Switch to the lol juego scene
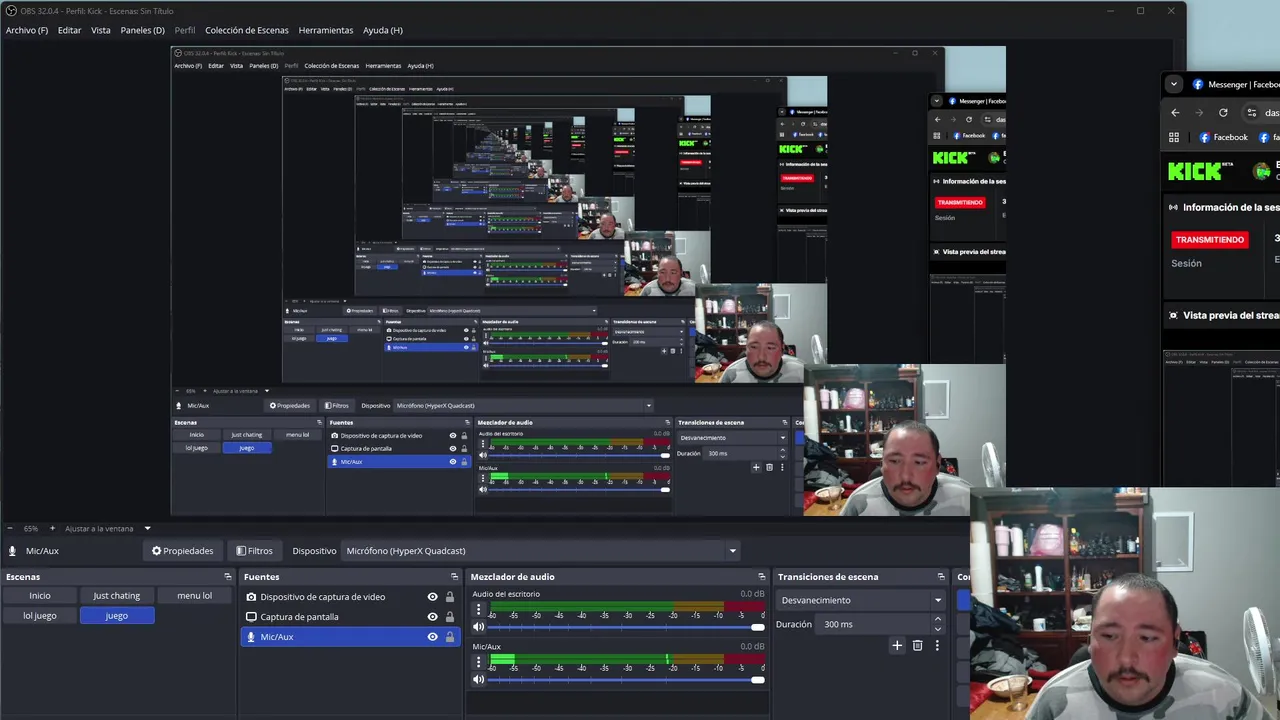1280x720 pixels. coord(40,616)
